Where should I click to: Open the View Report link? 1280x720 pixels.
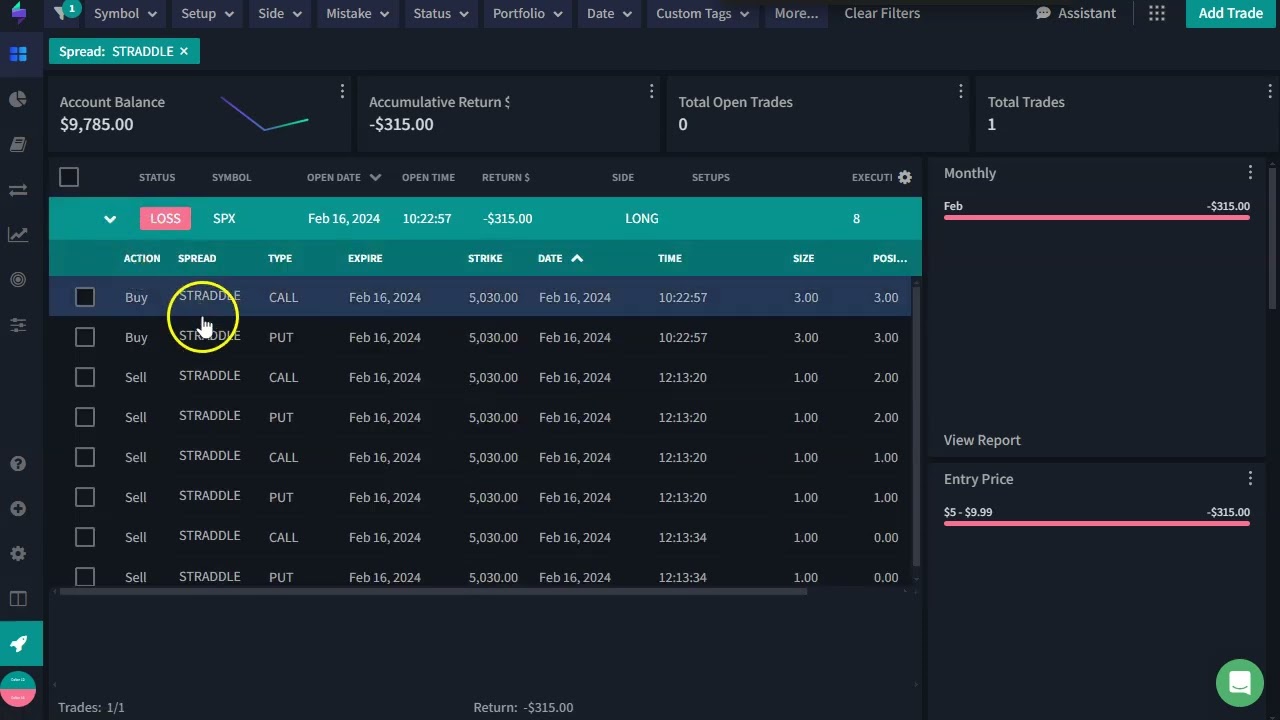coord(982,440)
